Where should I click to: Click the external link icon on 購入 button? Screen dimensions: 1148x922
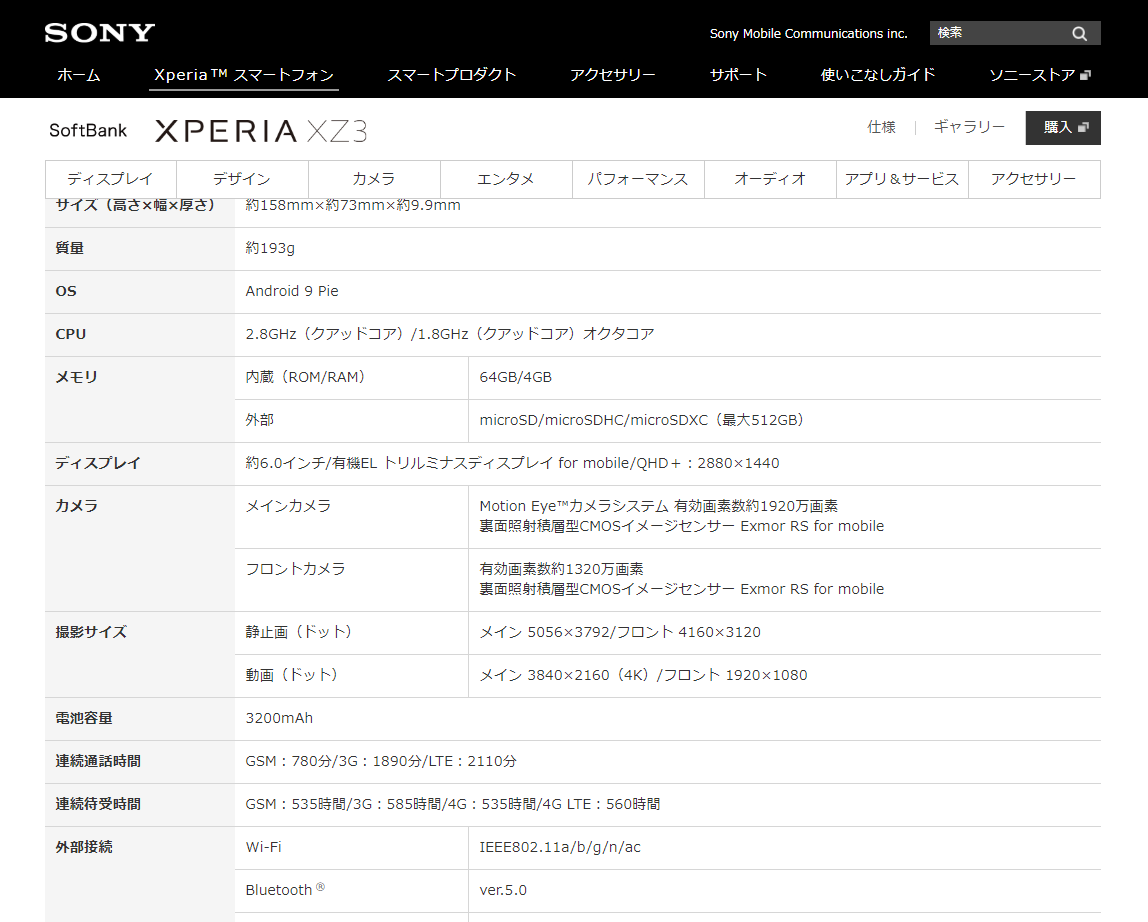pos(1084,127)
